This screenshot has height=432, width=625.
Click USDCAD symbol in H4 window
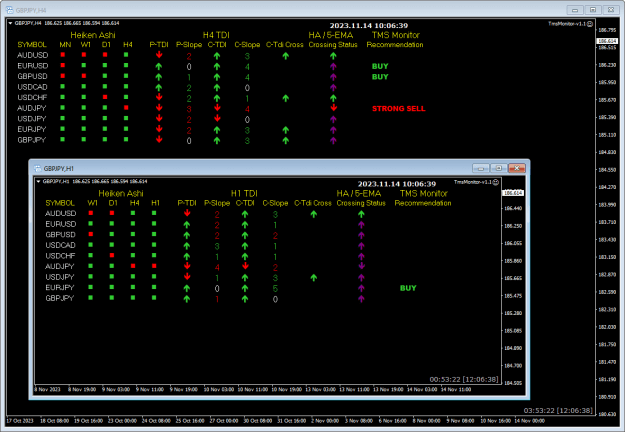pyautogui.click(x=32, y=87)
